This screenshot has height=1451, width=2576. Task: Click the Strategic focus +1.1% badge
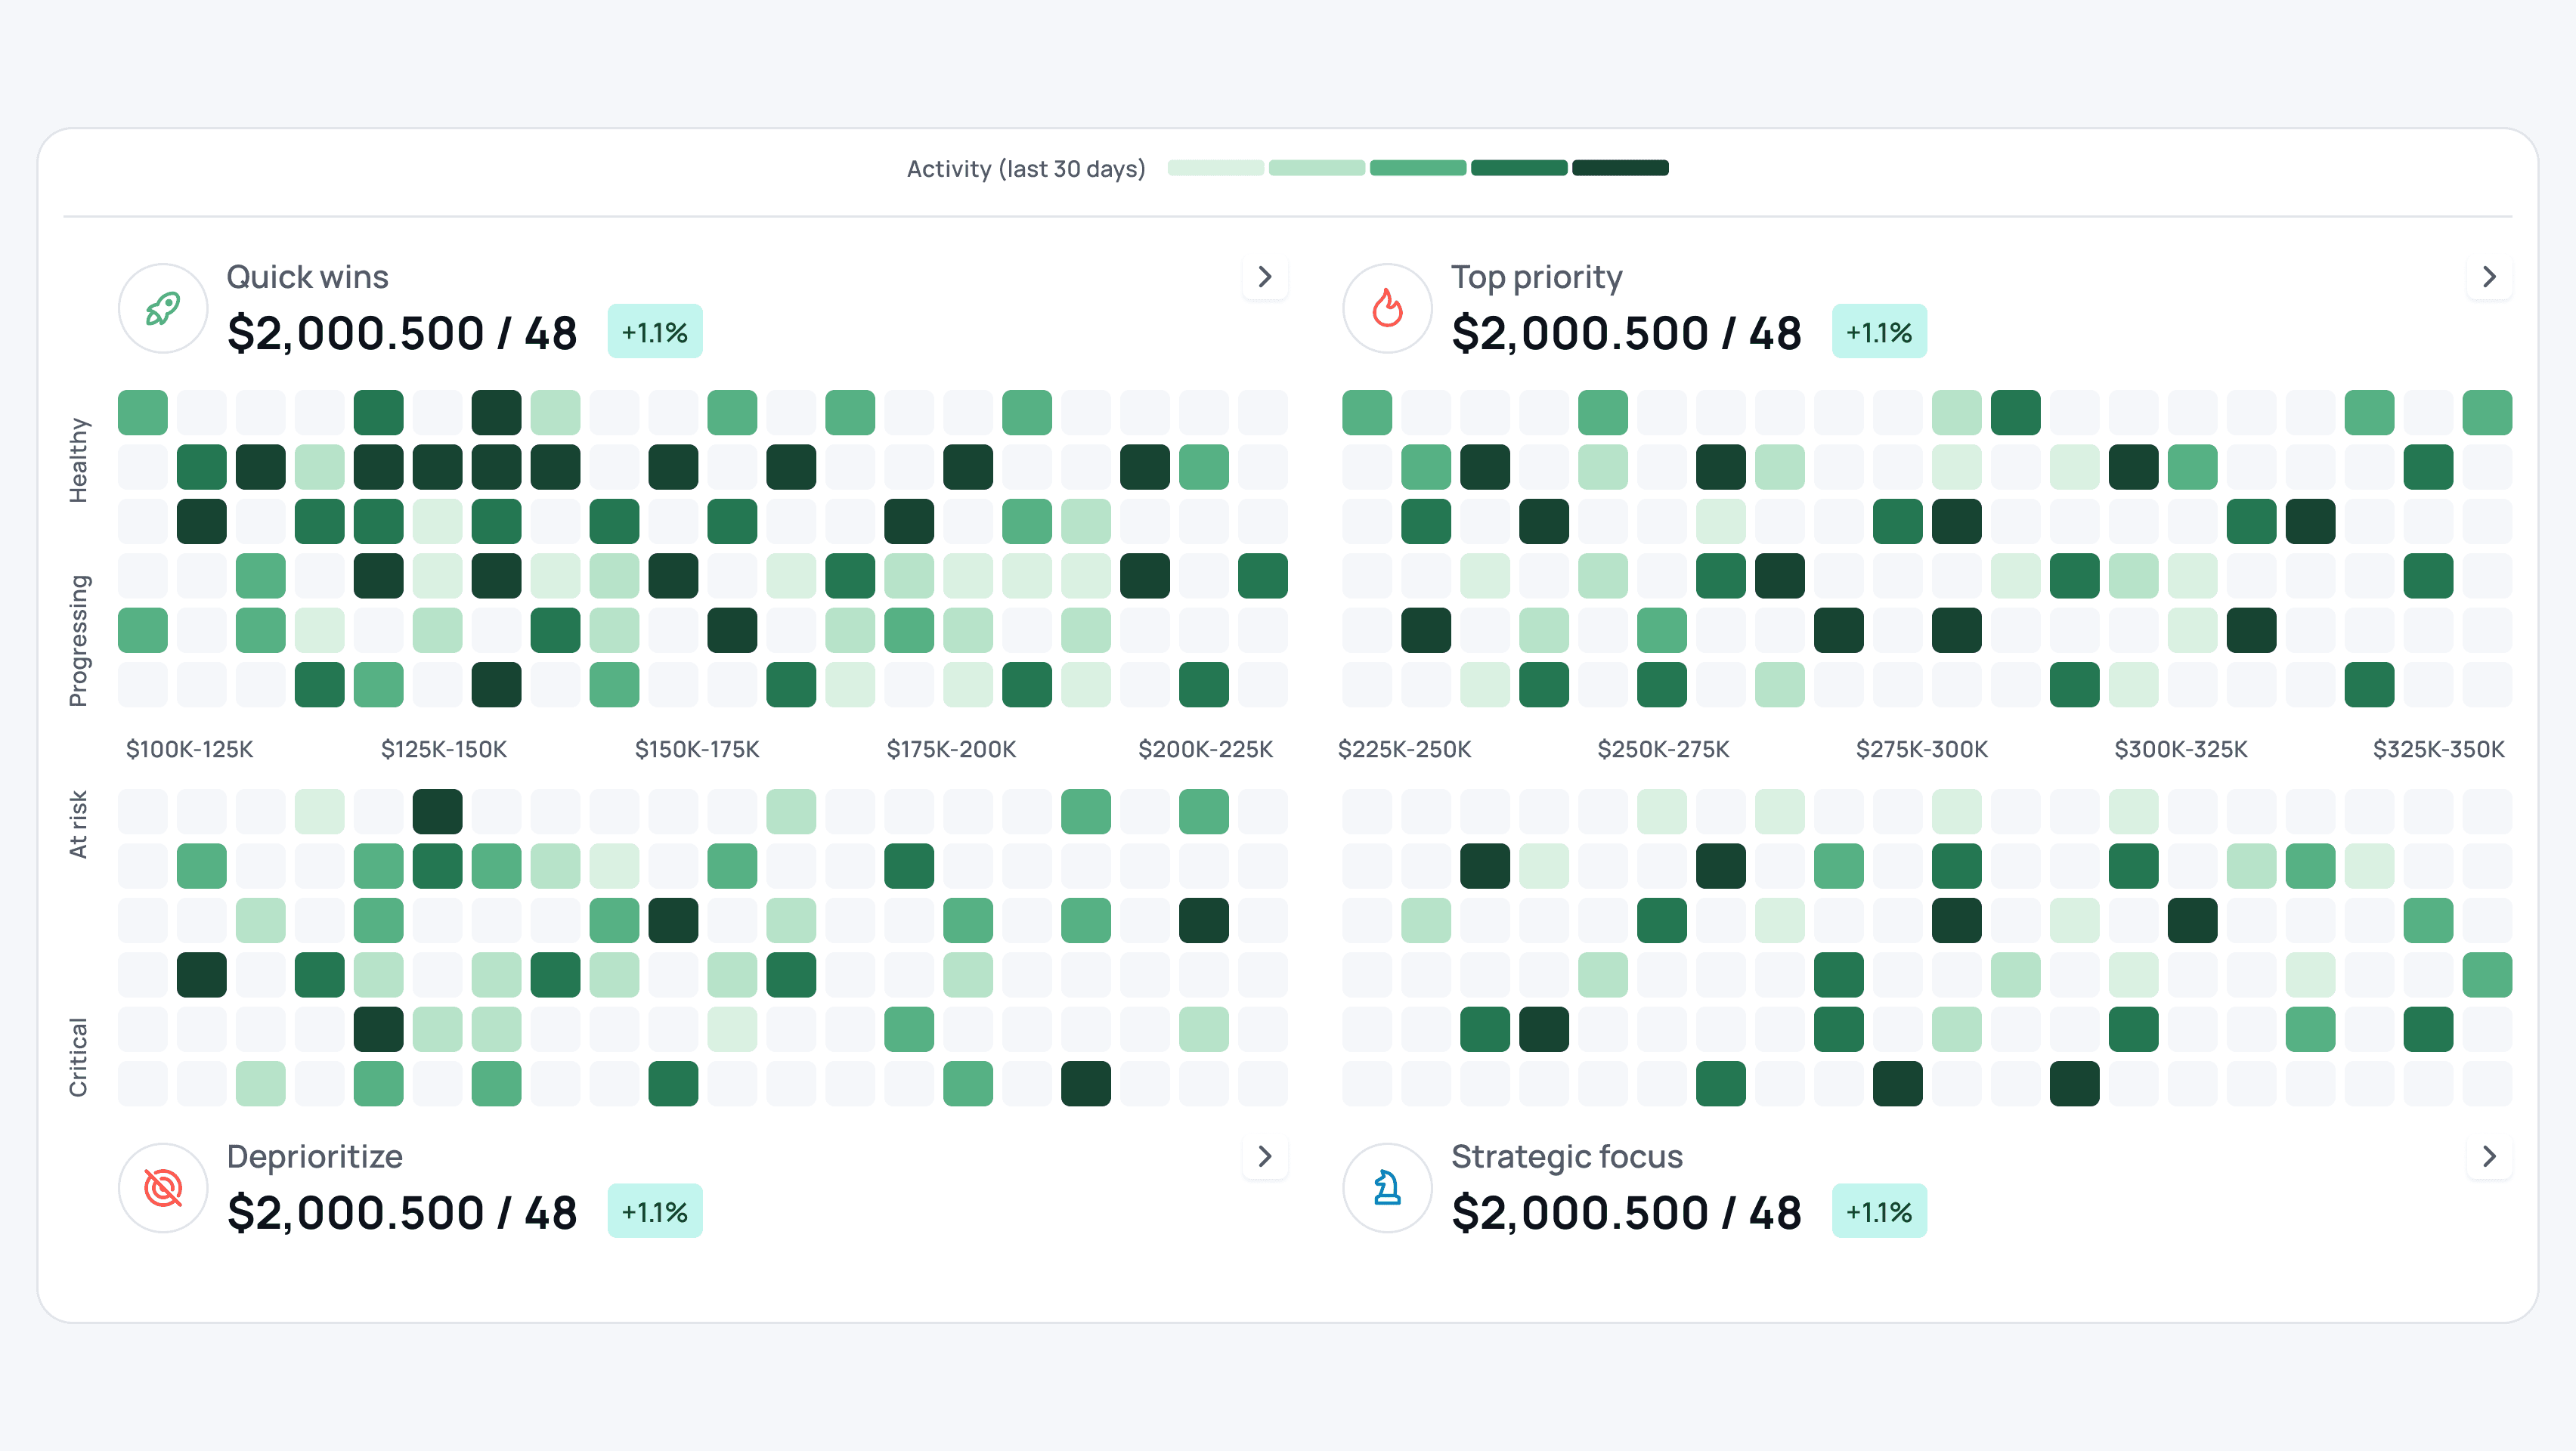pyautogui.click(x=1879, y=1212)
